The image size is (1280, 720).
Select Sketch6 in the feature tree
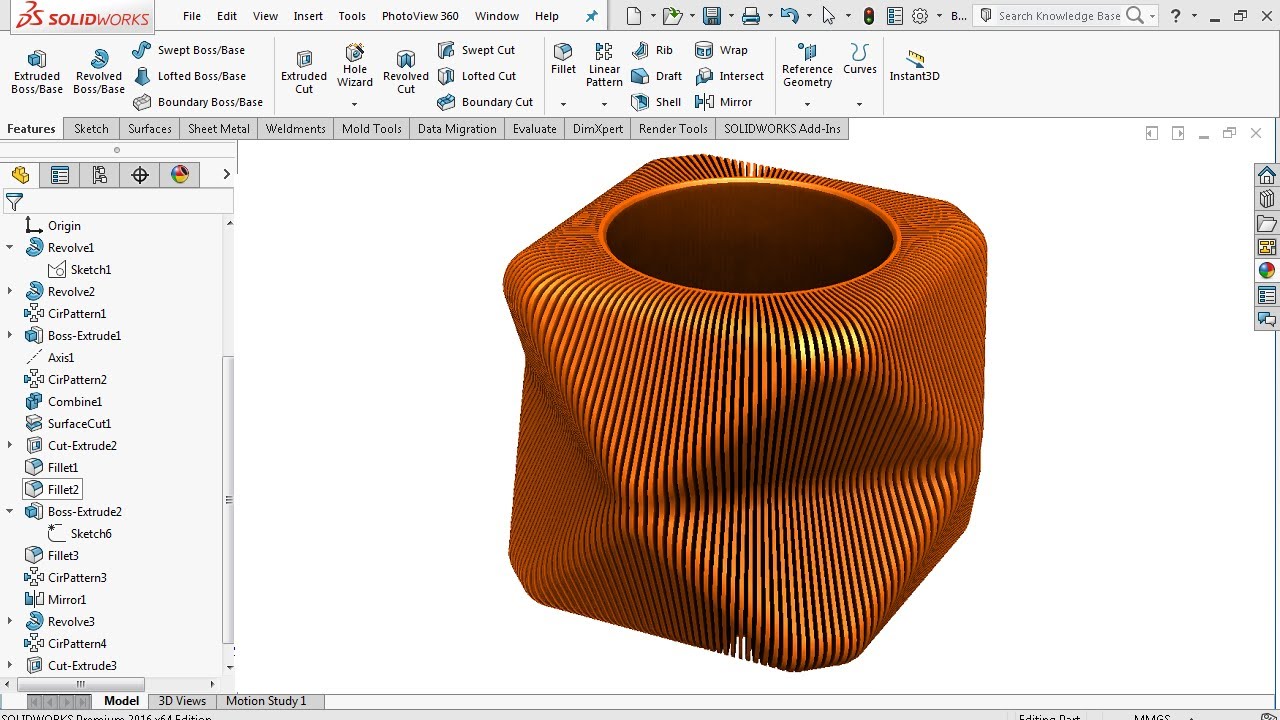point(80,533)
